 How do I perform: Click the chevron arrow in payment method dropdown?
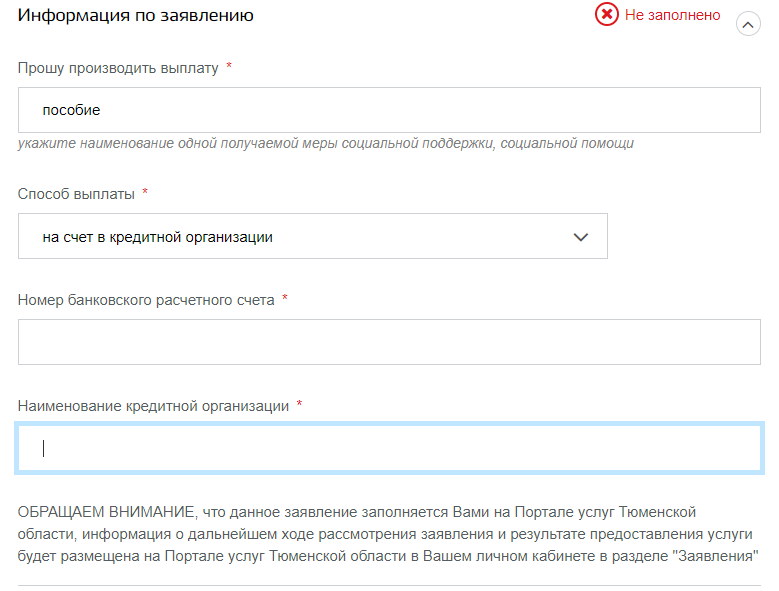point(580,237)
